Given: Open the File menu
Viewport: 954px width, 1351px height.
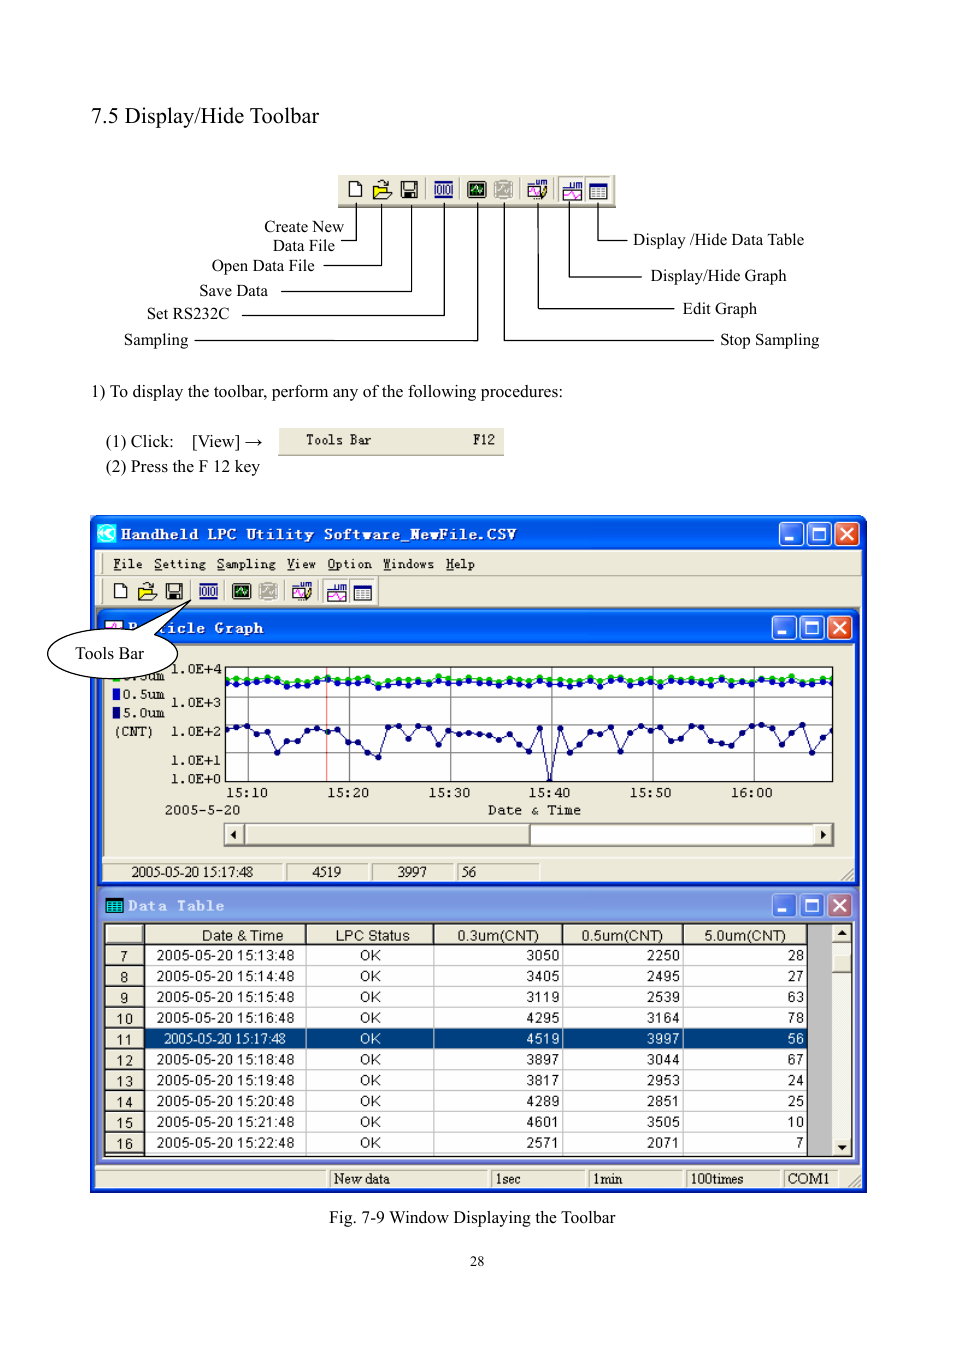Looking at the screenshot, I should (128, 564).
